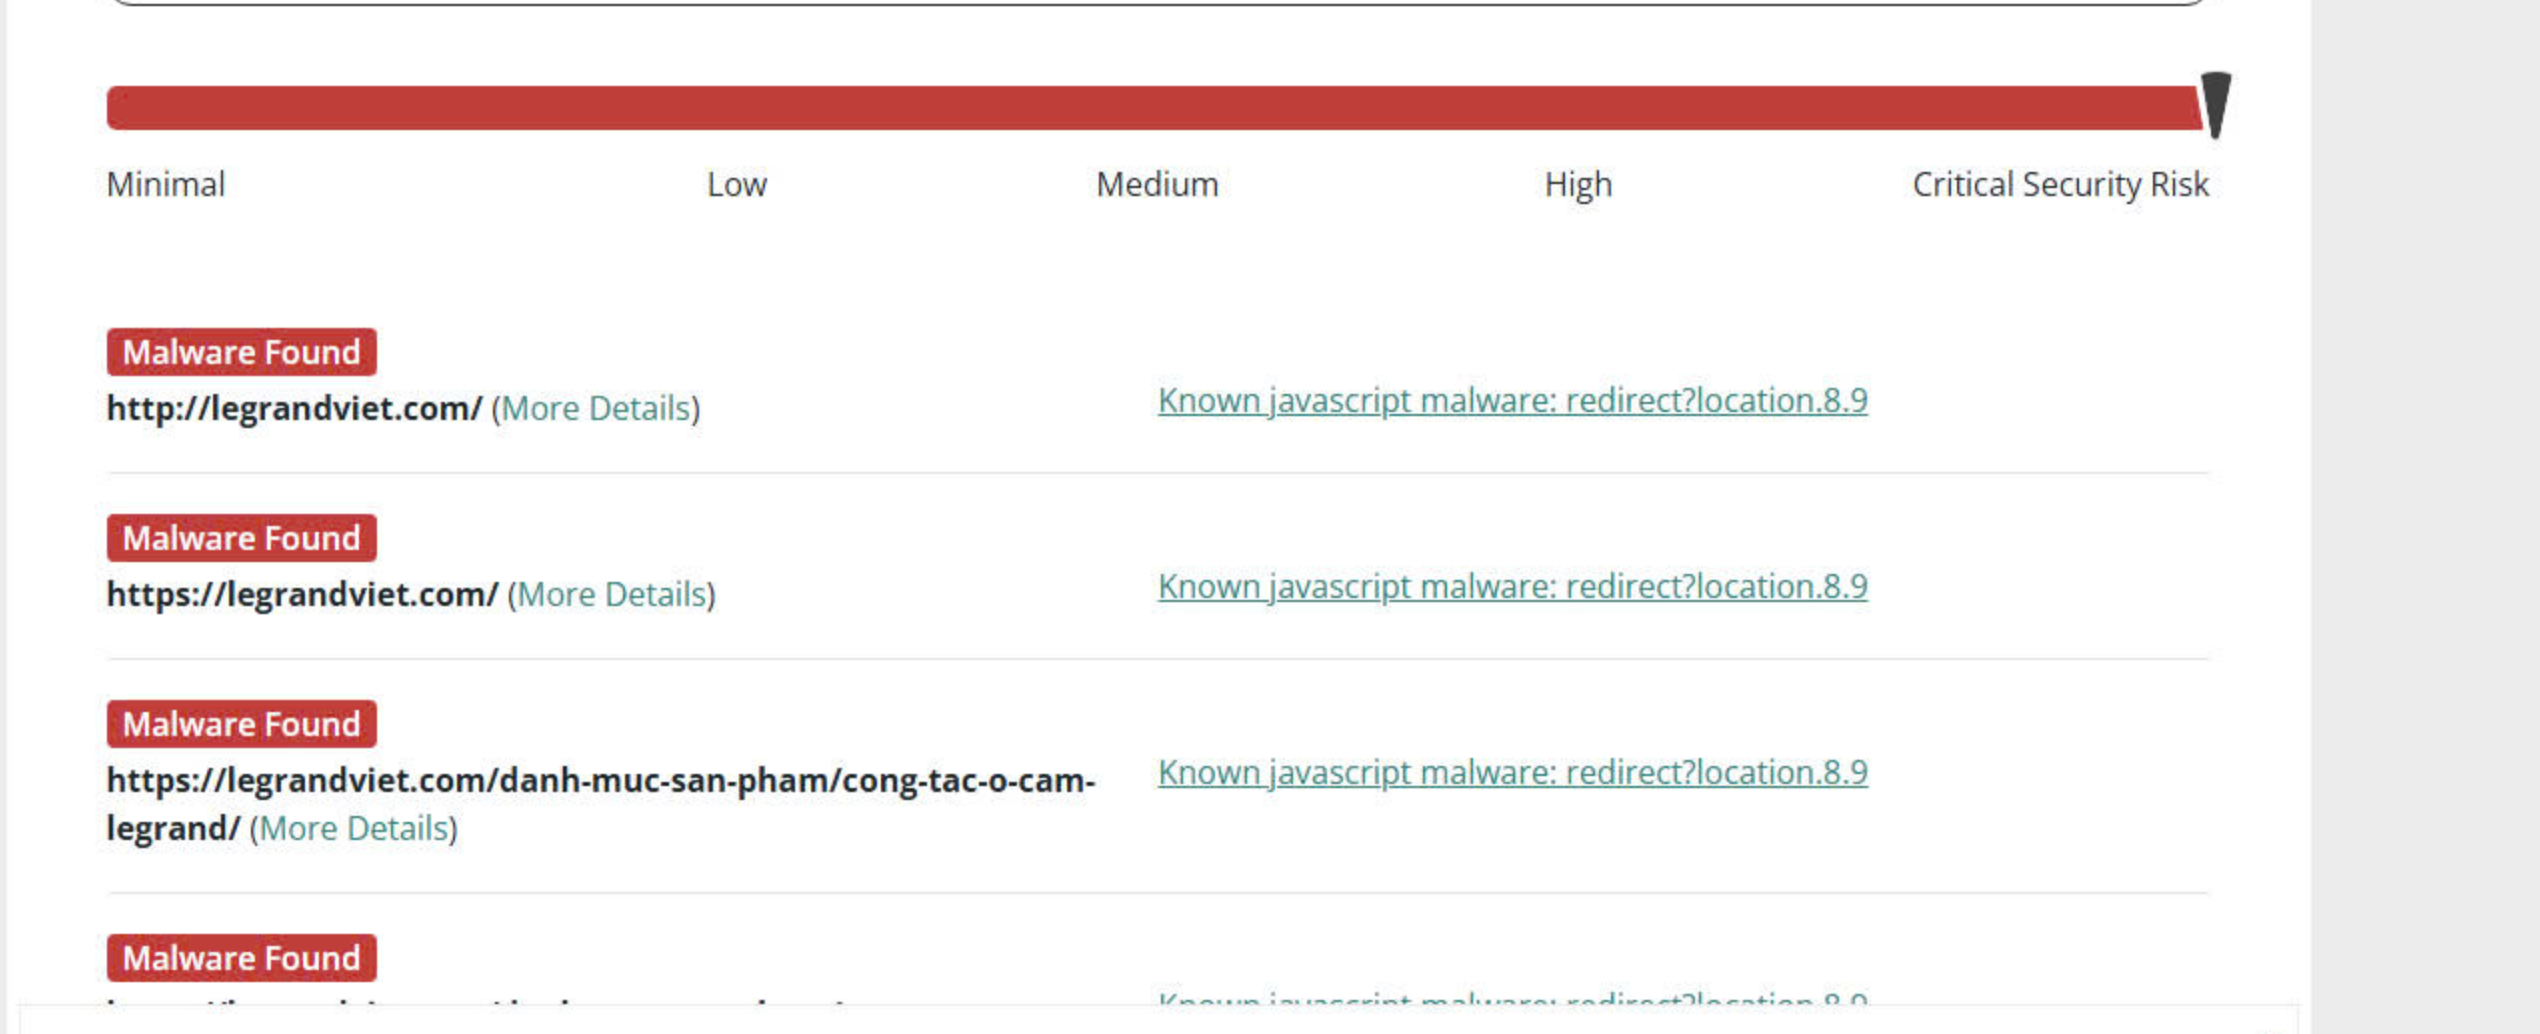This screenshot has height=1034, width=2540.
Task: Click the risk meter pointer marker
Action: point(2215,105)
